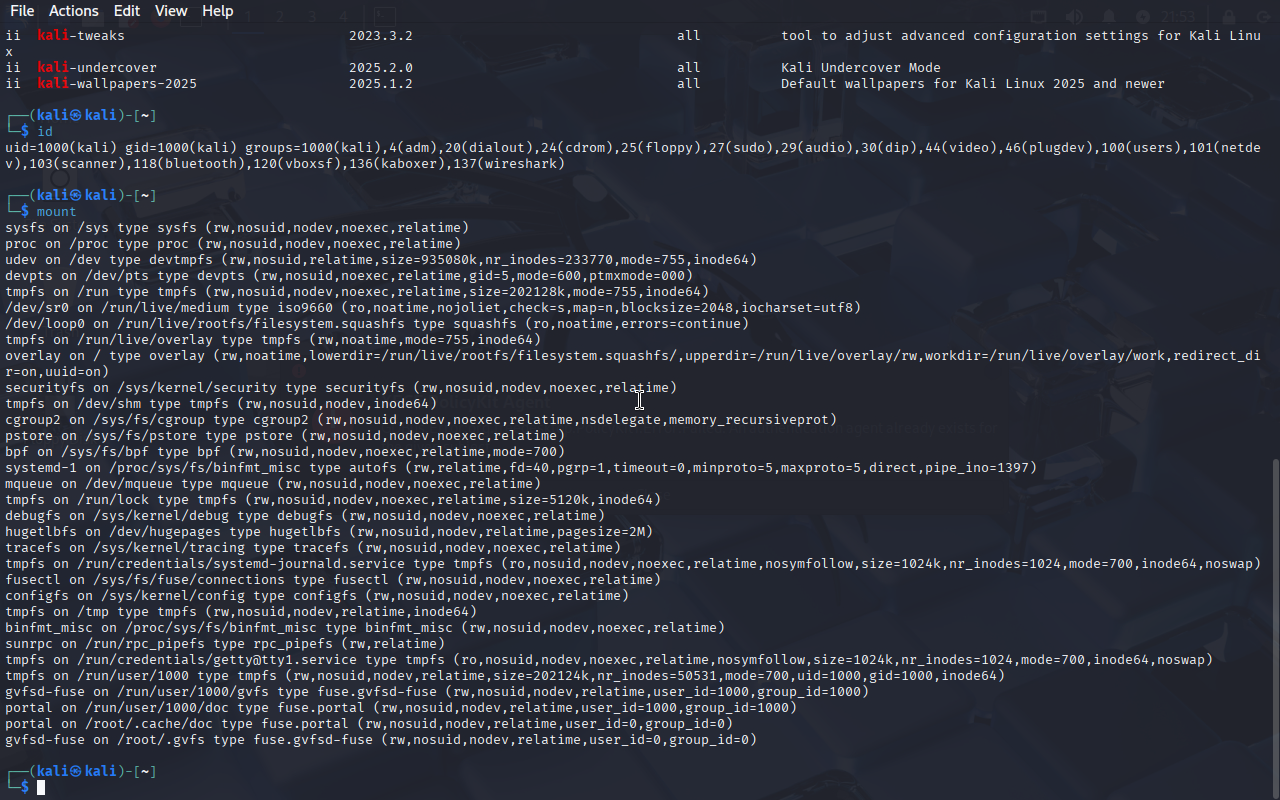
Task: Click the 'bpf on /sys/fs/bpf' line
Action: (285, 452)
